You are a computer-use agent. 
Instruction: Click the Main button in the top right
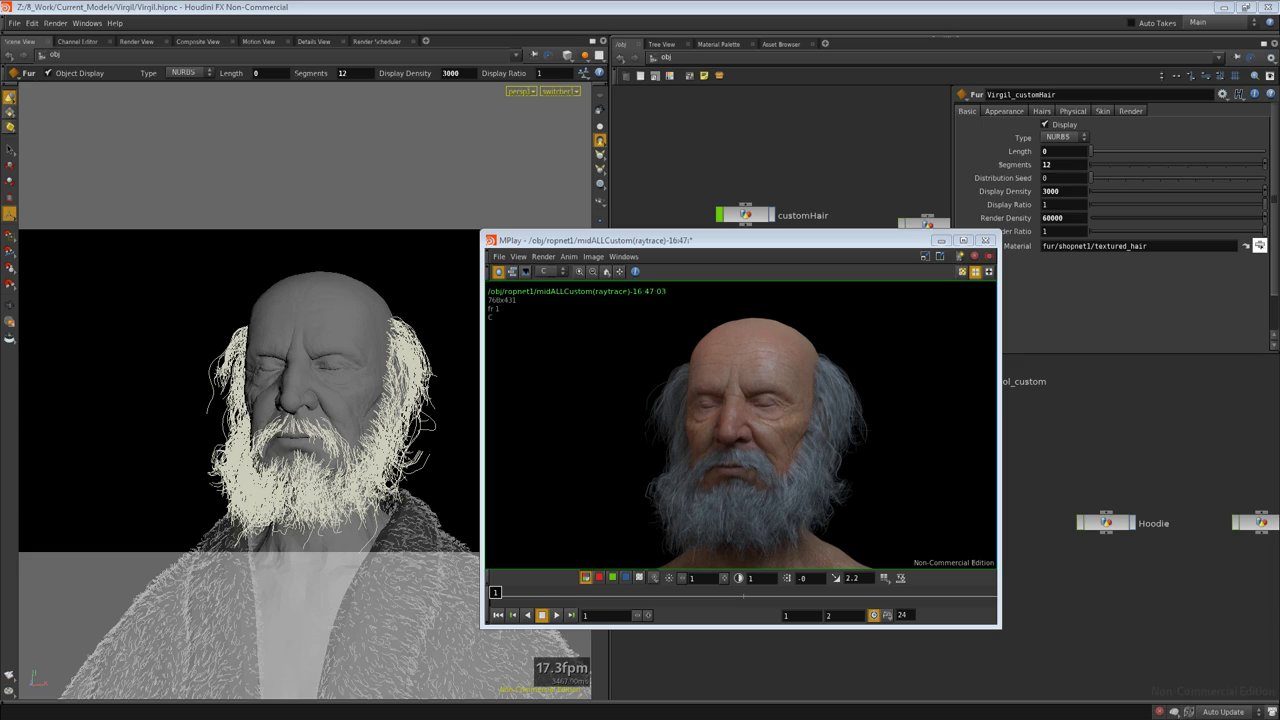pos(1199,22)
